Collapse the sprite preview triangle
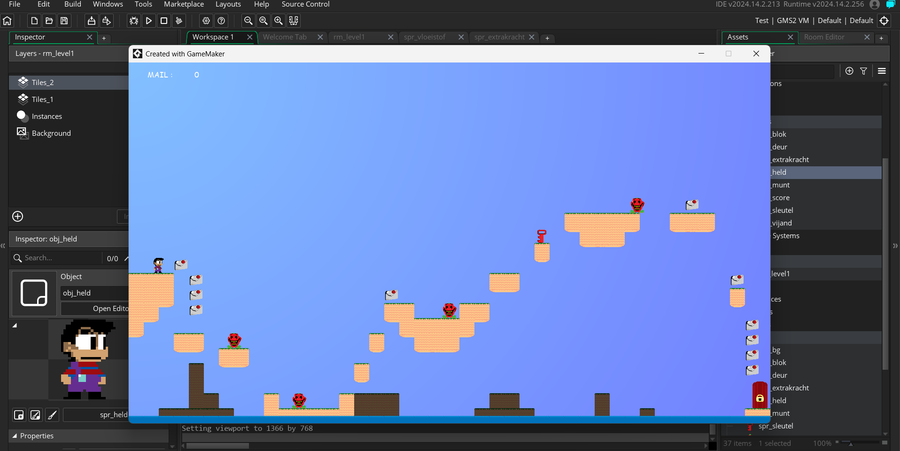This screenshot has width=900, height=451. (15, 325)
